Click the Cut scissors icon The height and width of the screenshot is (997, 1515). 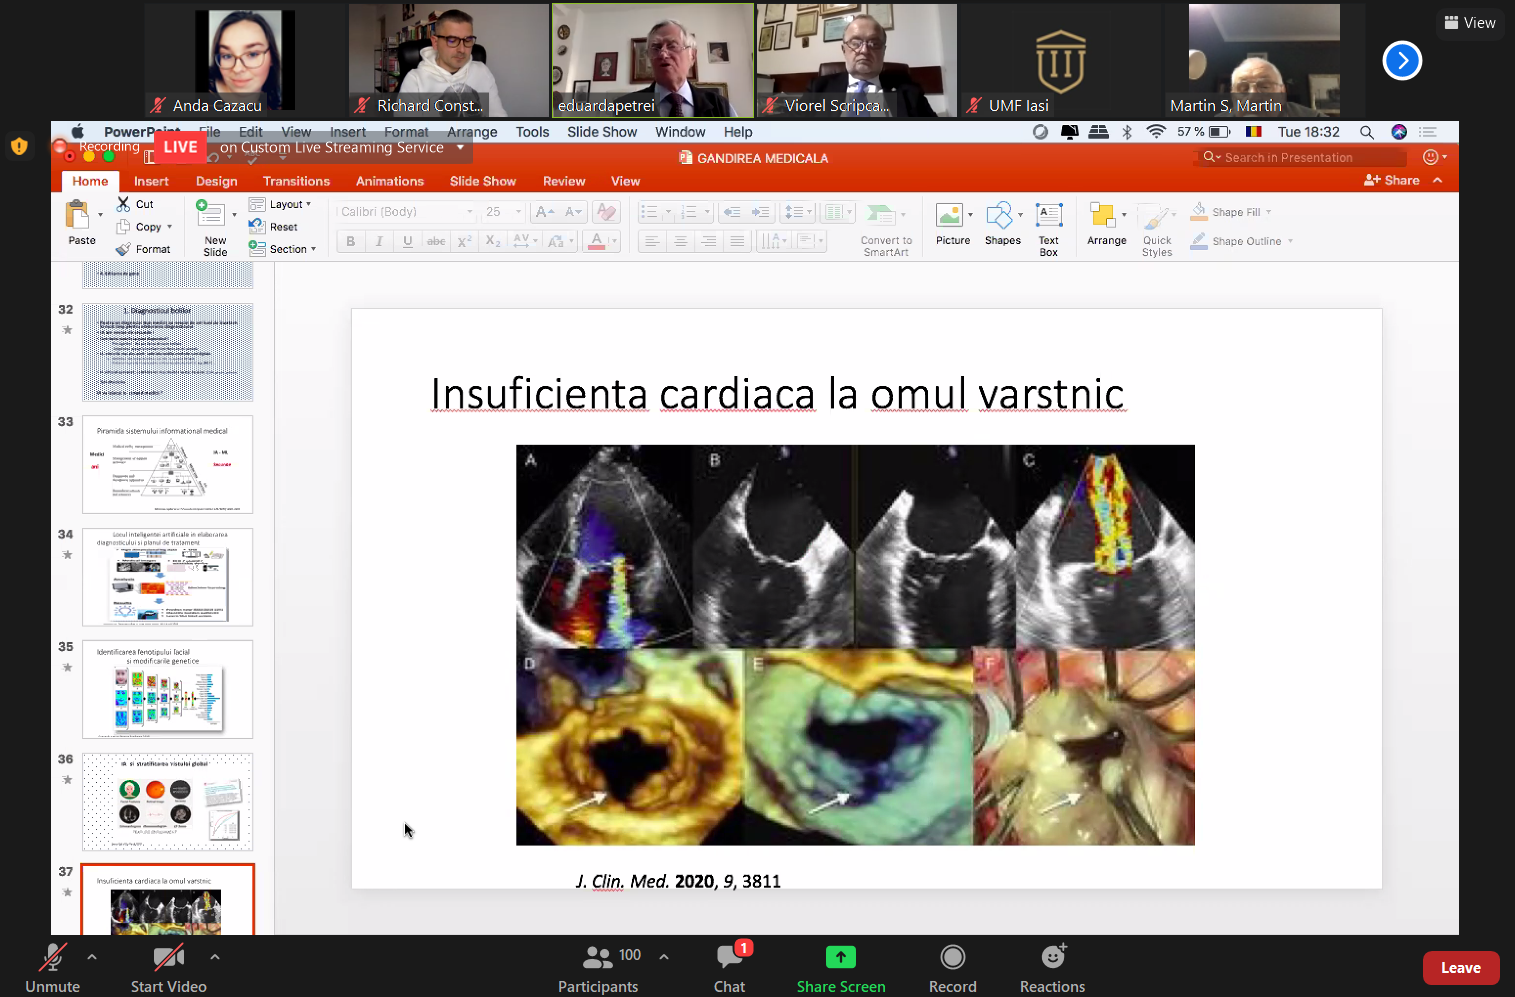coord(123,204)
